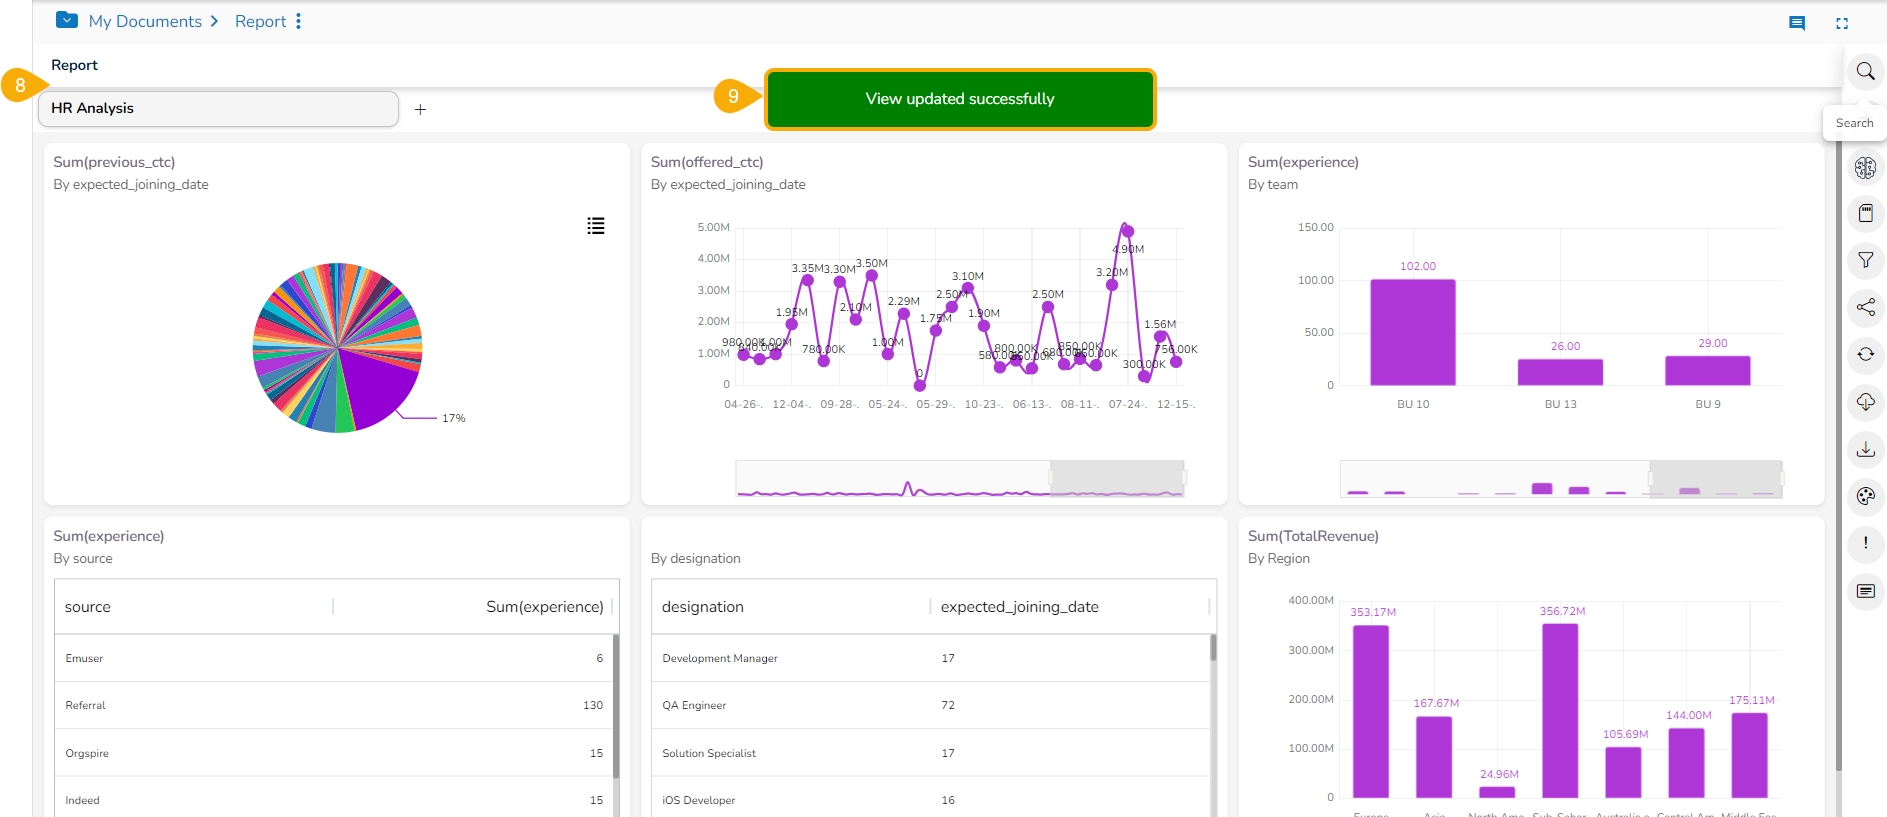
Task: Expand the My Documents folder icon
Action: tap(67, 20)
